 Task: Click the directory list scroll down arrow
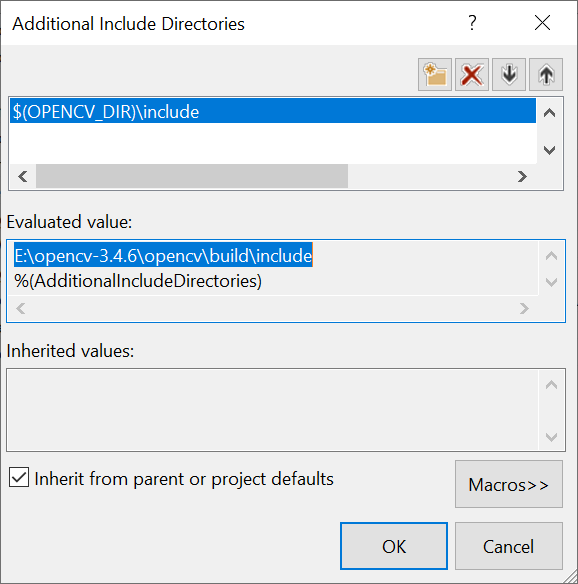[550, 150]
